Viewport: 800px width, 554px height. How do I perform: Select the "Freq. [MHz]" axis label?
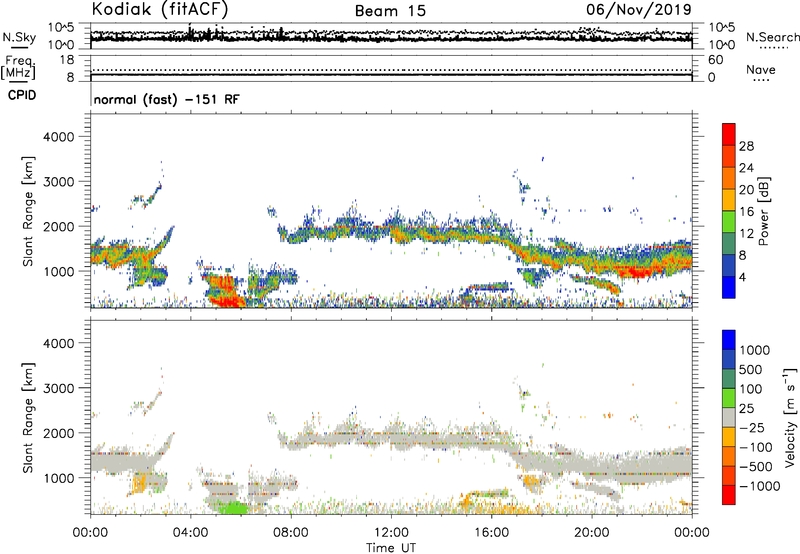pos(18,67)
